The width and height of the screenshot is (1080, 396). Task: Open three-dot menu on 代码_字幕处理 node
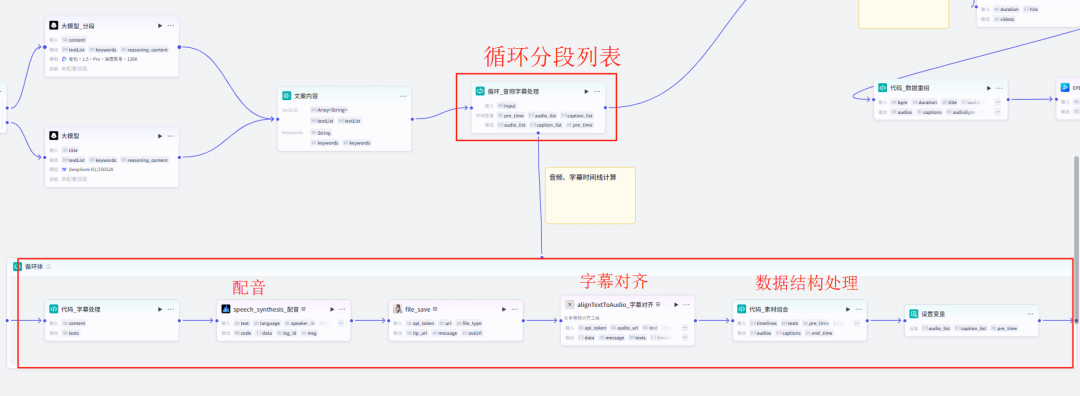point(170,309)
